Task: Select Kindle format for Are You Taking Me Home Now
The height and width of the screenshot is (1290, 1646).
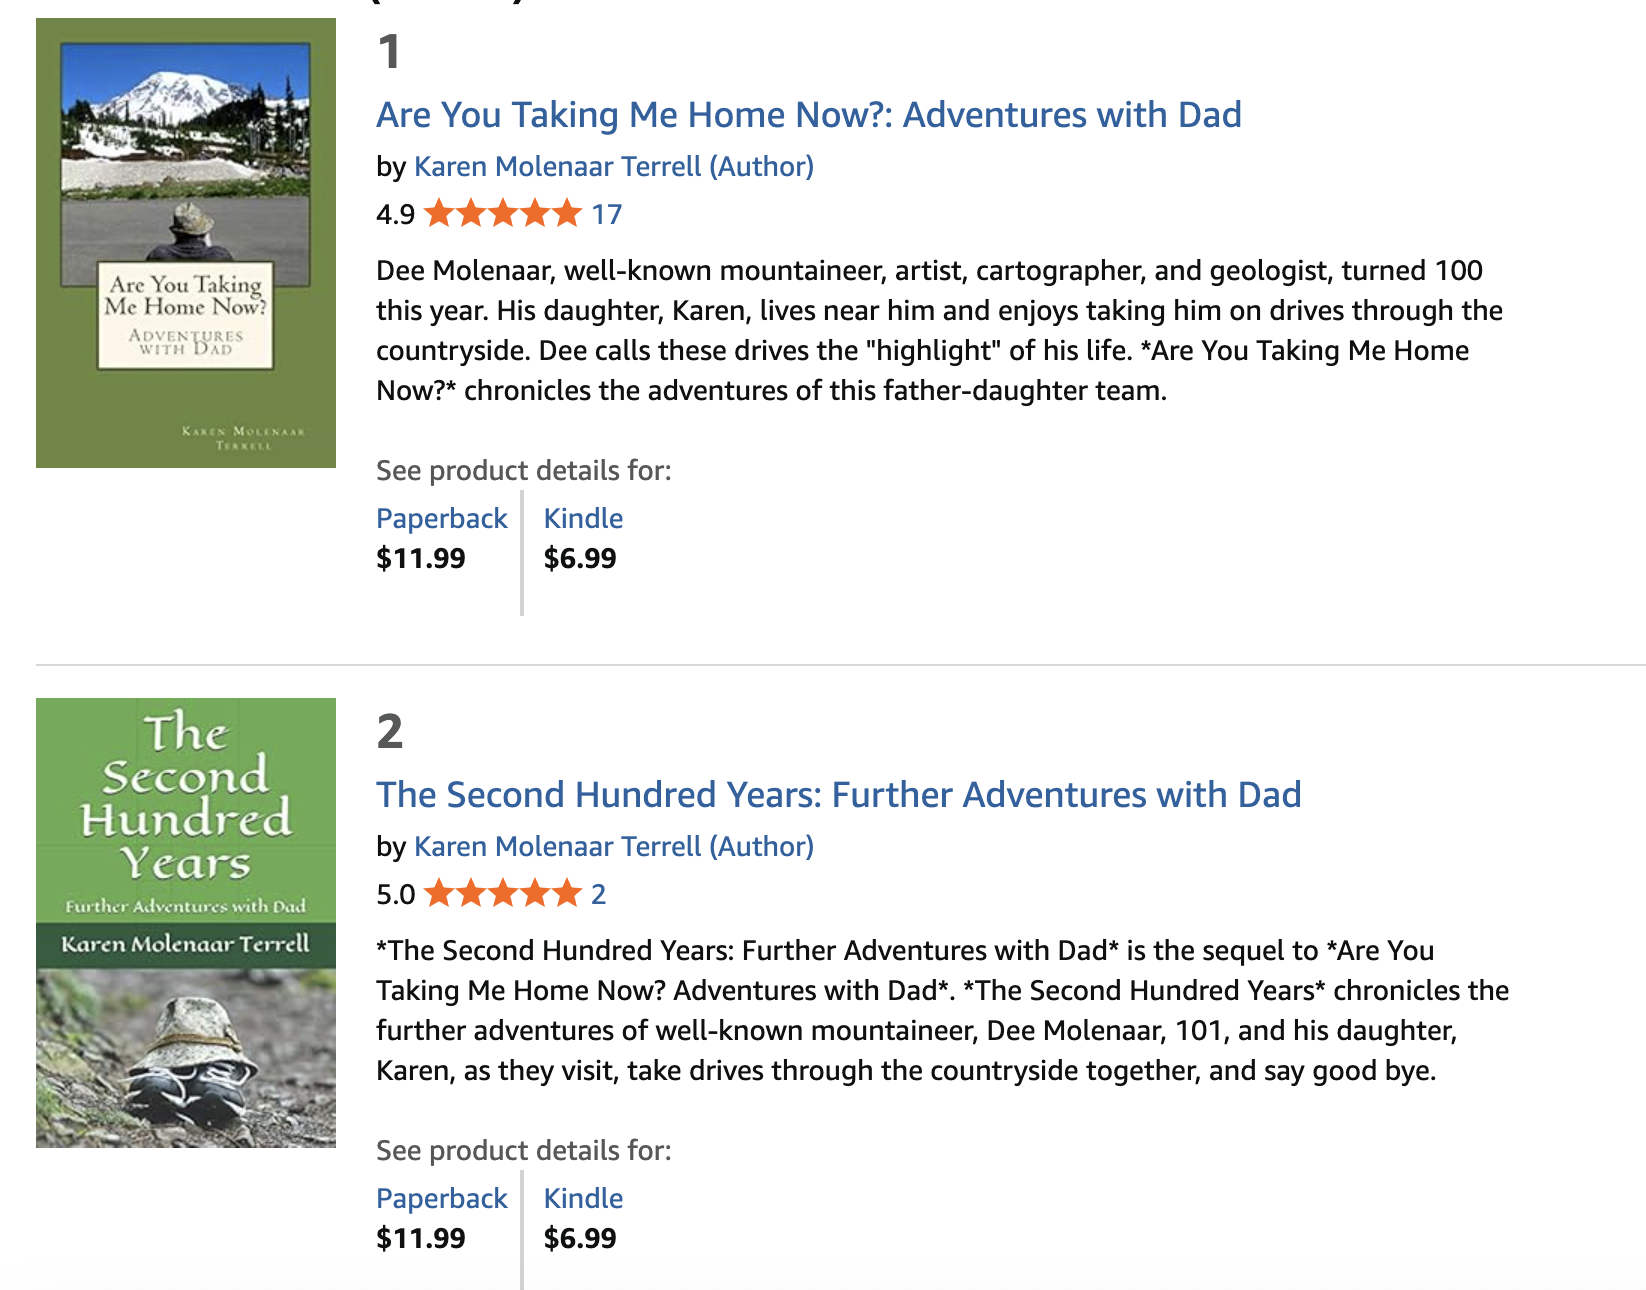Action: tap(583, 519)
